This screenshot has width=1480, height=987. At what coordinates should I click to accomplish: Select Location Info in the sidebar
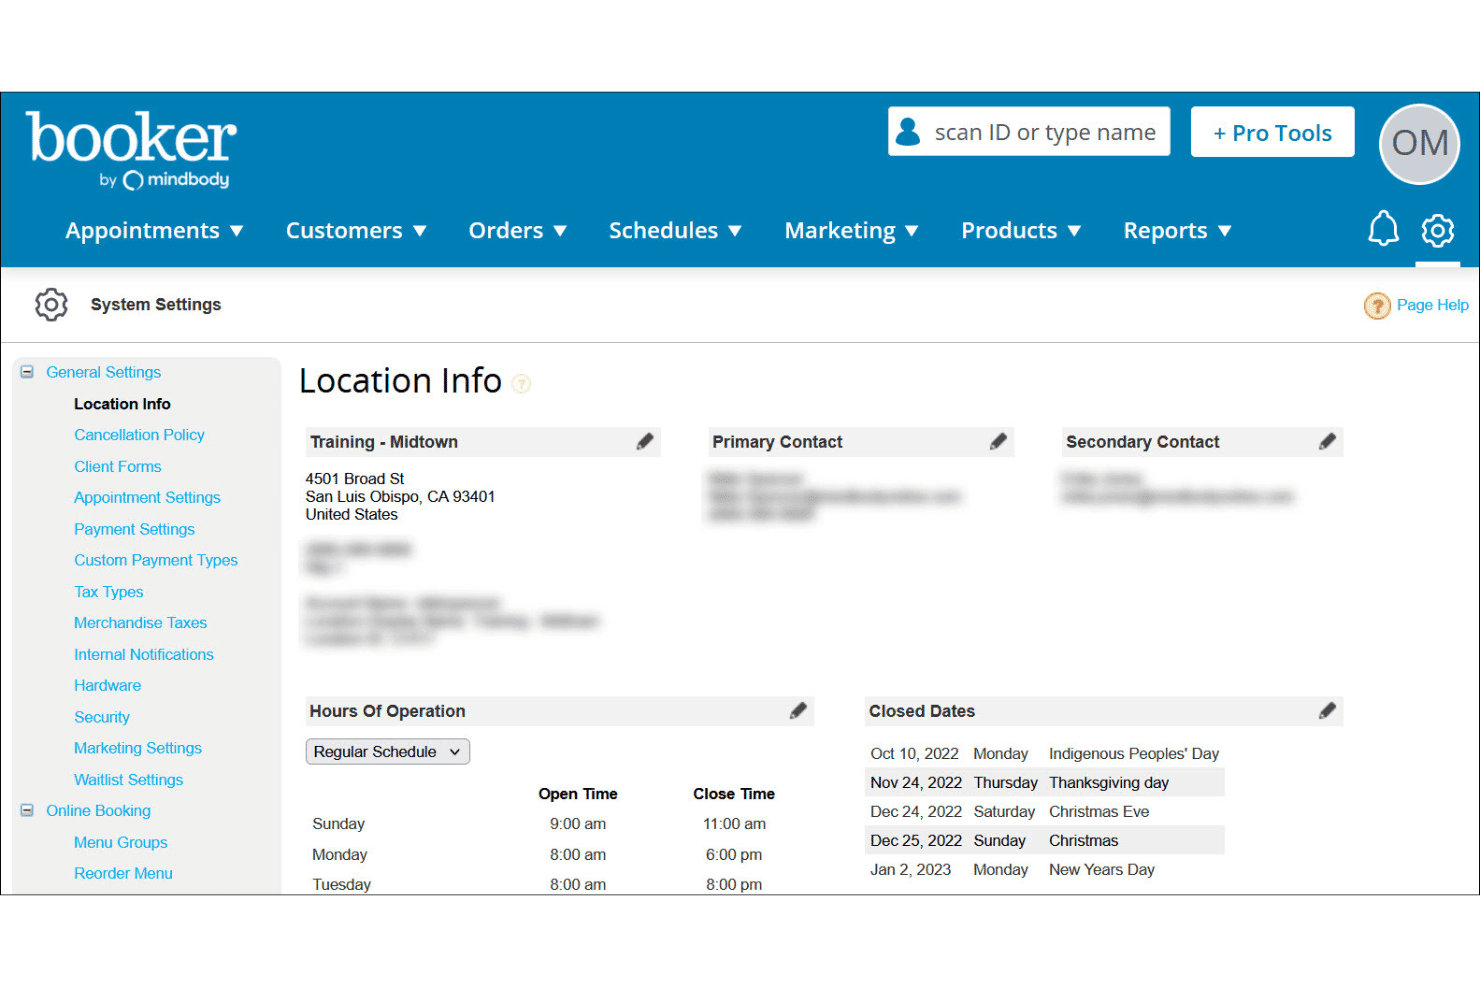[x=122, y=403]
